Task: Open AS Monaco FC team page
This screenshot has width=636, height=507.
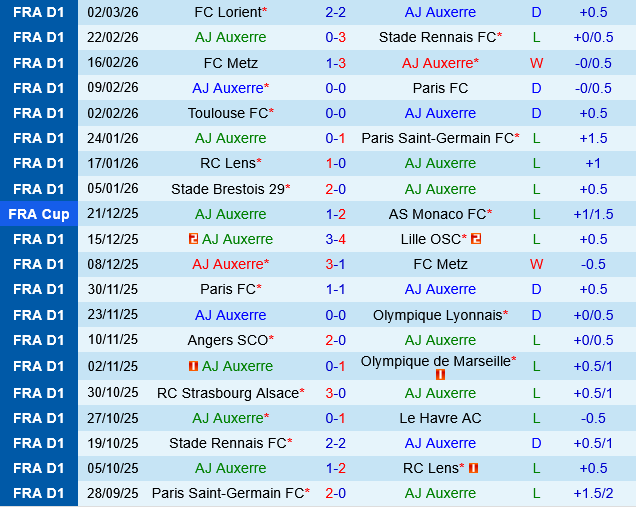Action: point(437,214)
